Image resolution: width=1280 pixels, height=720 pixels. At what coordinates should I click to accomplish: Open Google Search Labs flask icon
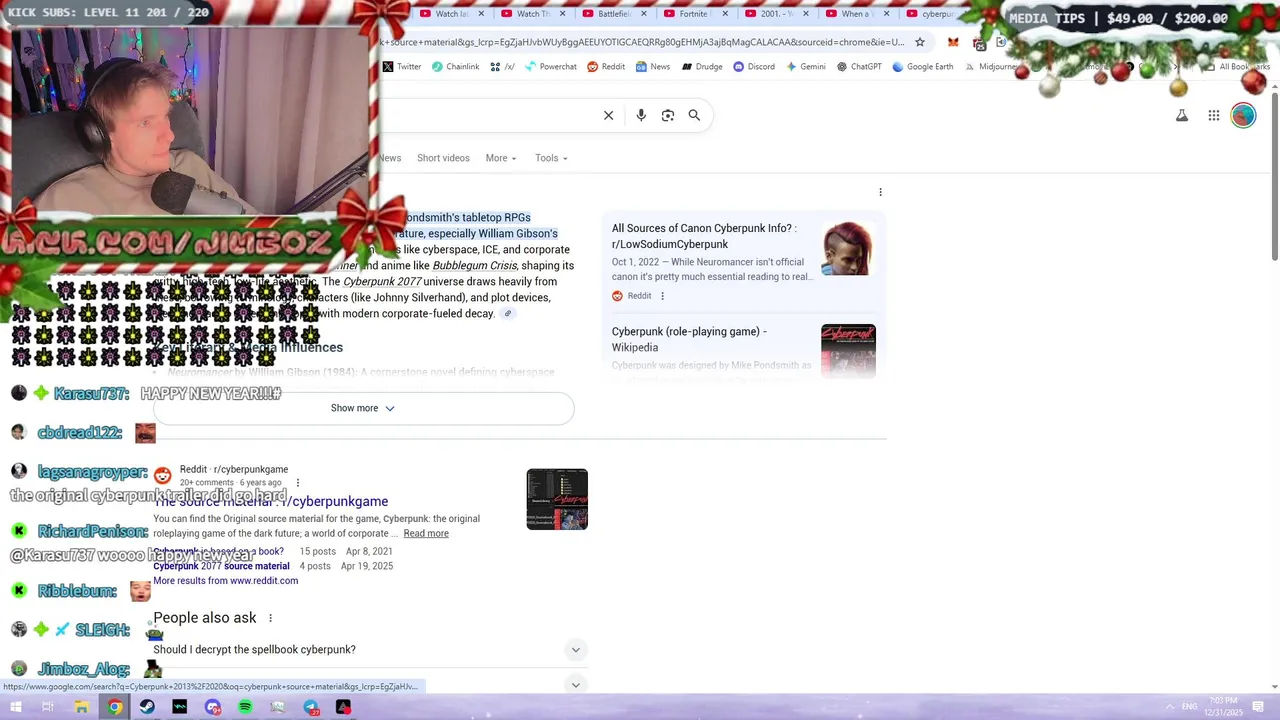click(1182, 116)
